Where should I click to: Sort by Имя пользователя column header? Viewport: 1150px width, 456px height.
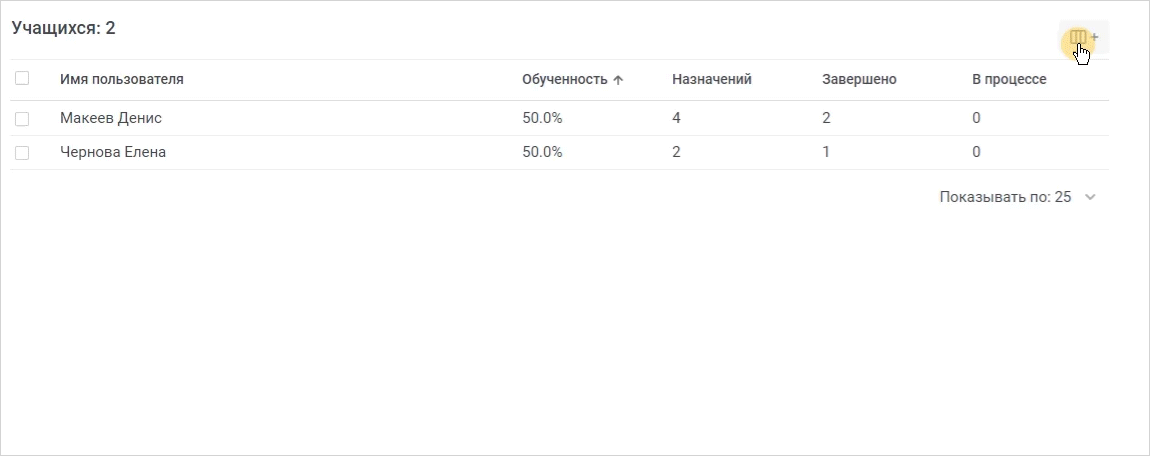(x=122, y=79)
